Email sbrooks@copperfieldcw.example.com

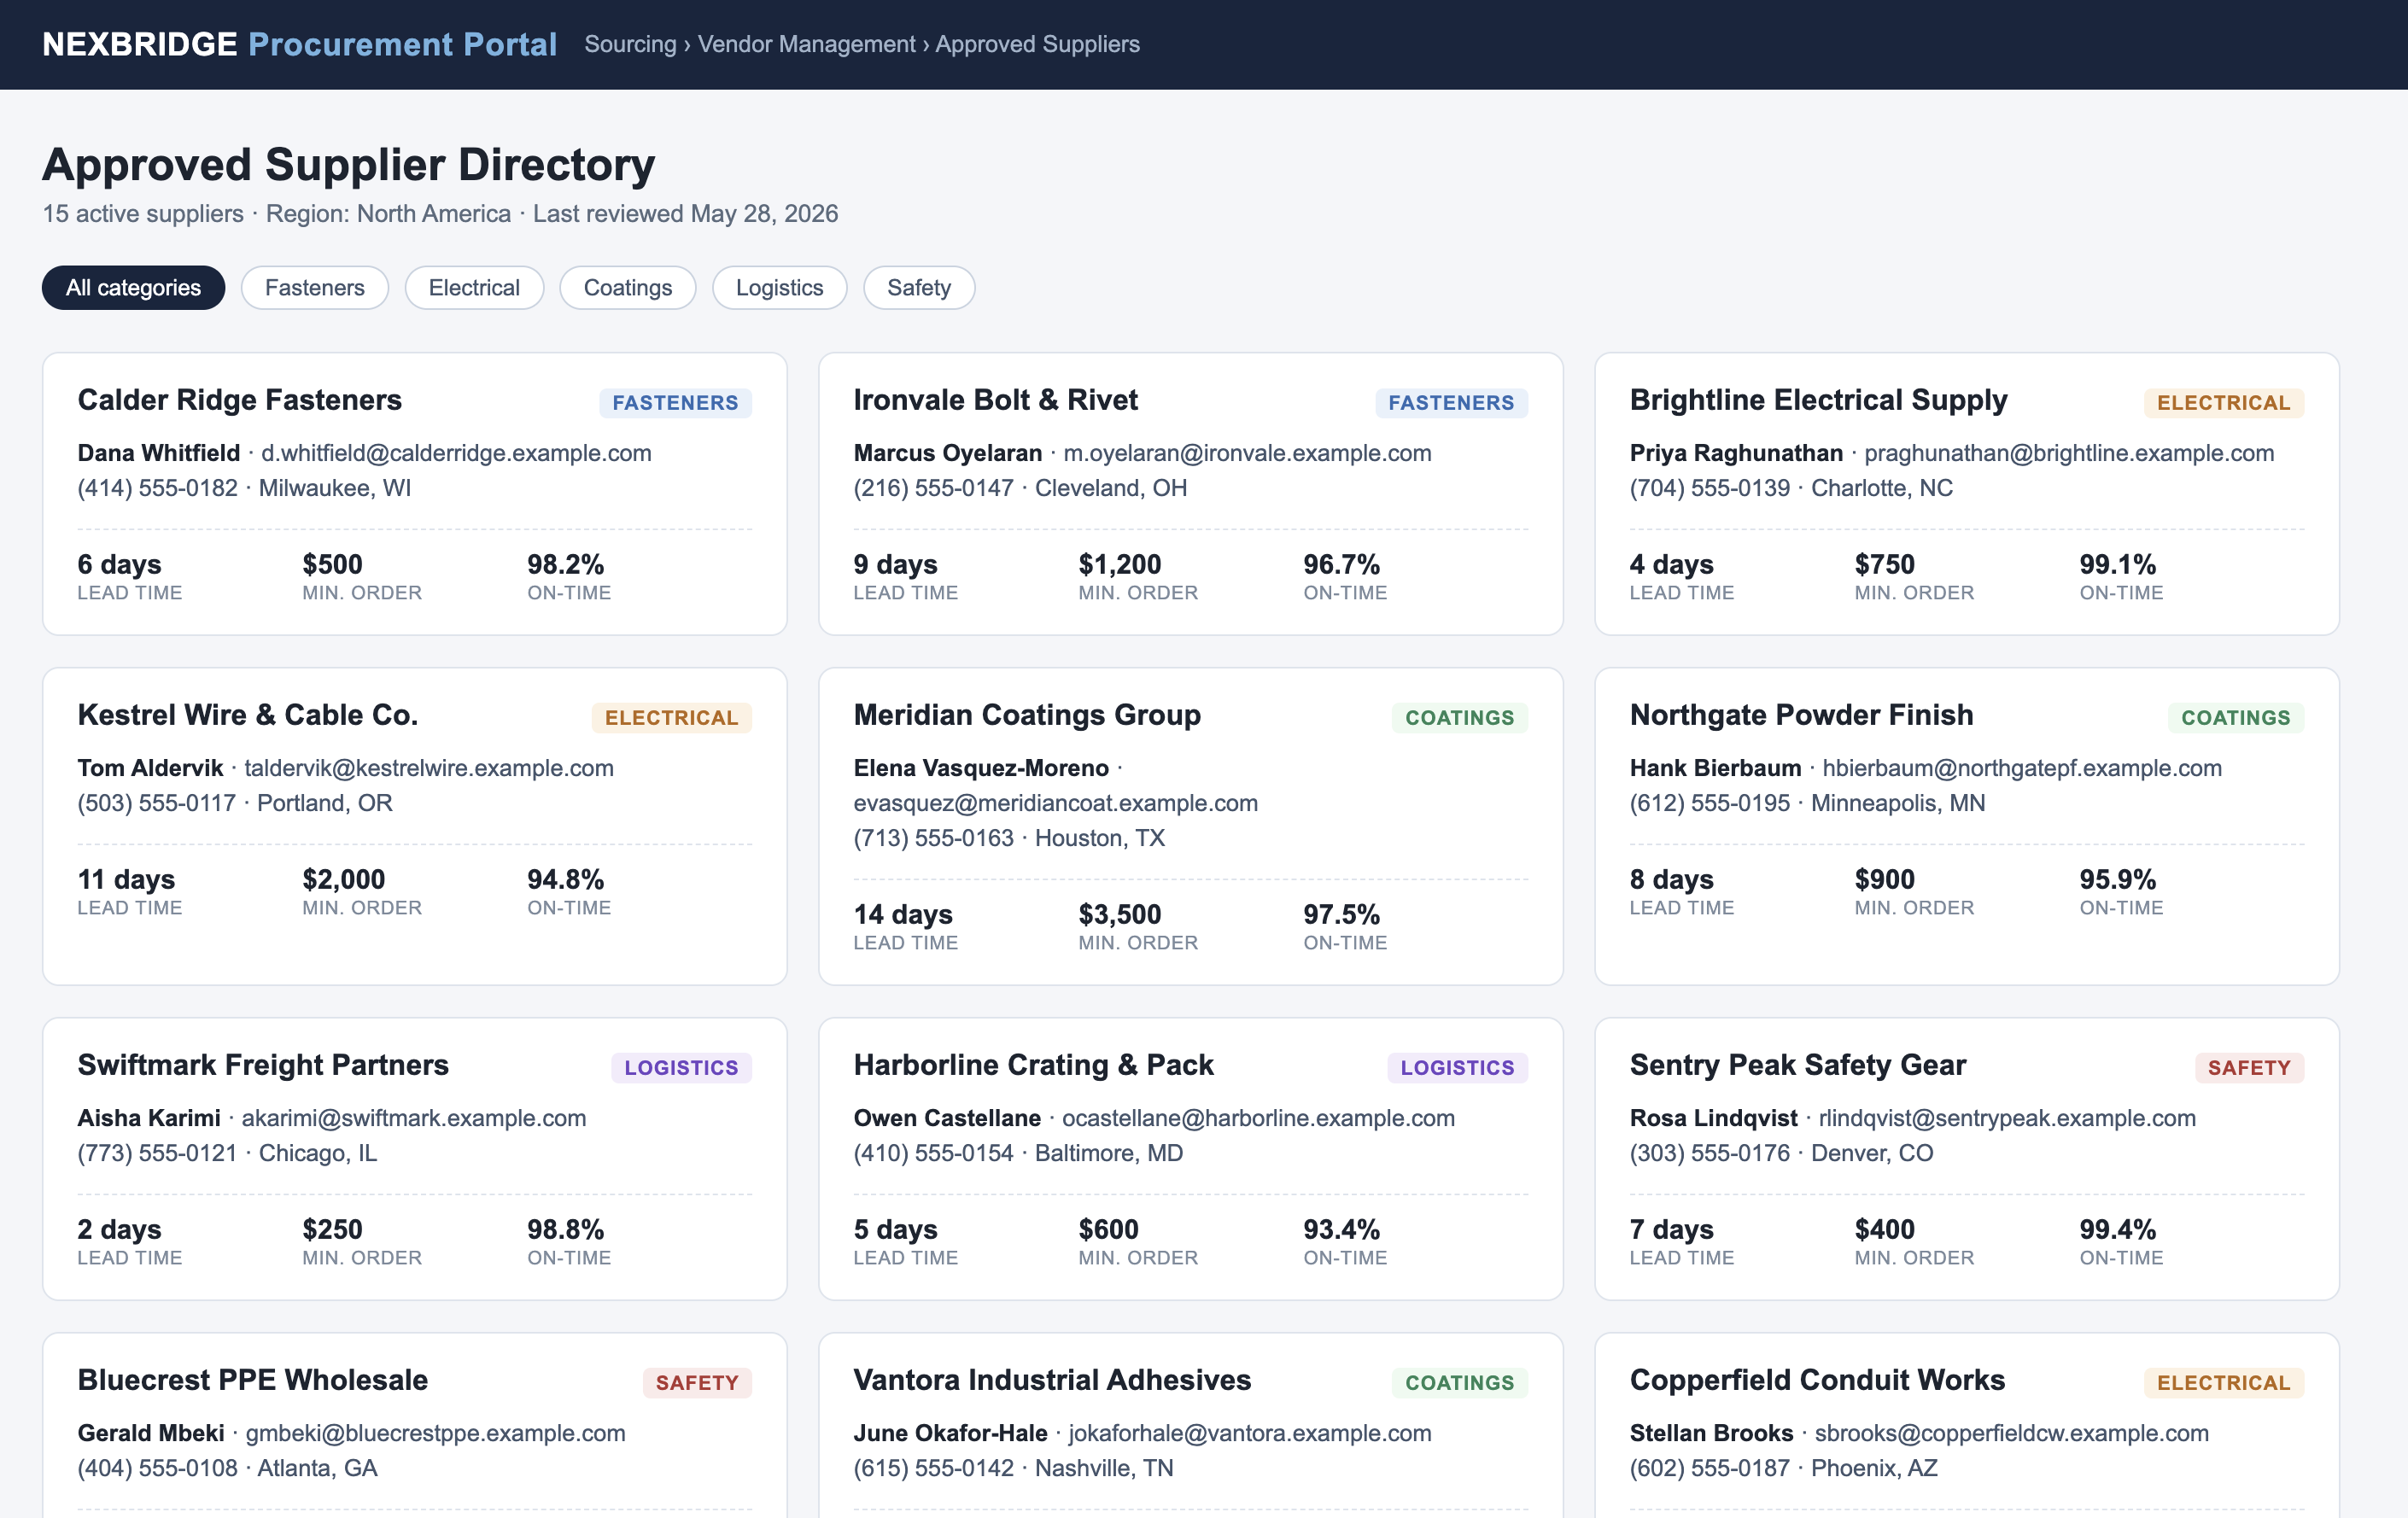[x=2012, y=1433]
